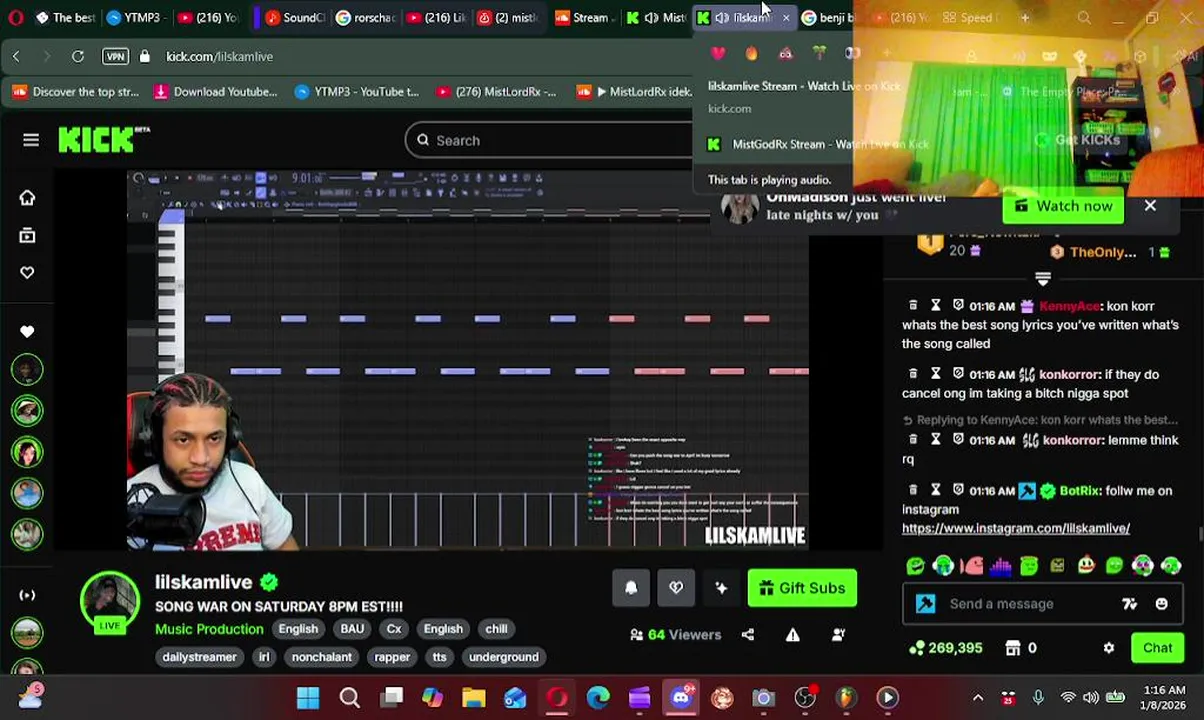Collapse chat leaderboard with the chevron below TheOnly

tap(1043, 279)
